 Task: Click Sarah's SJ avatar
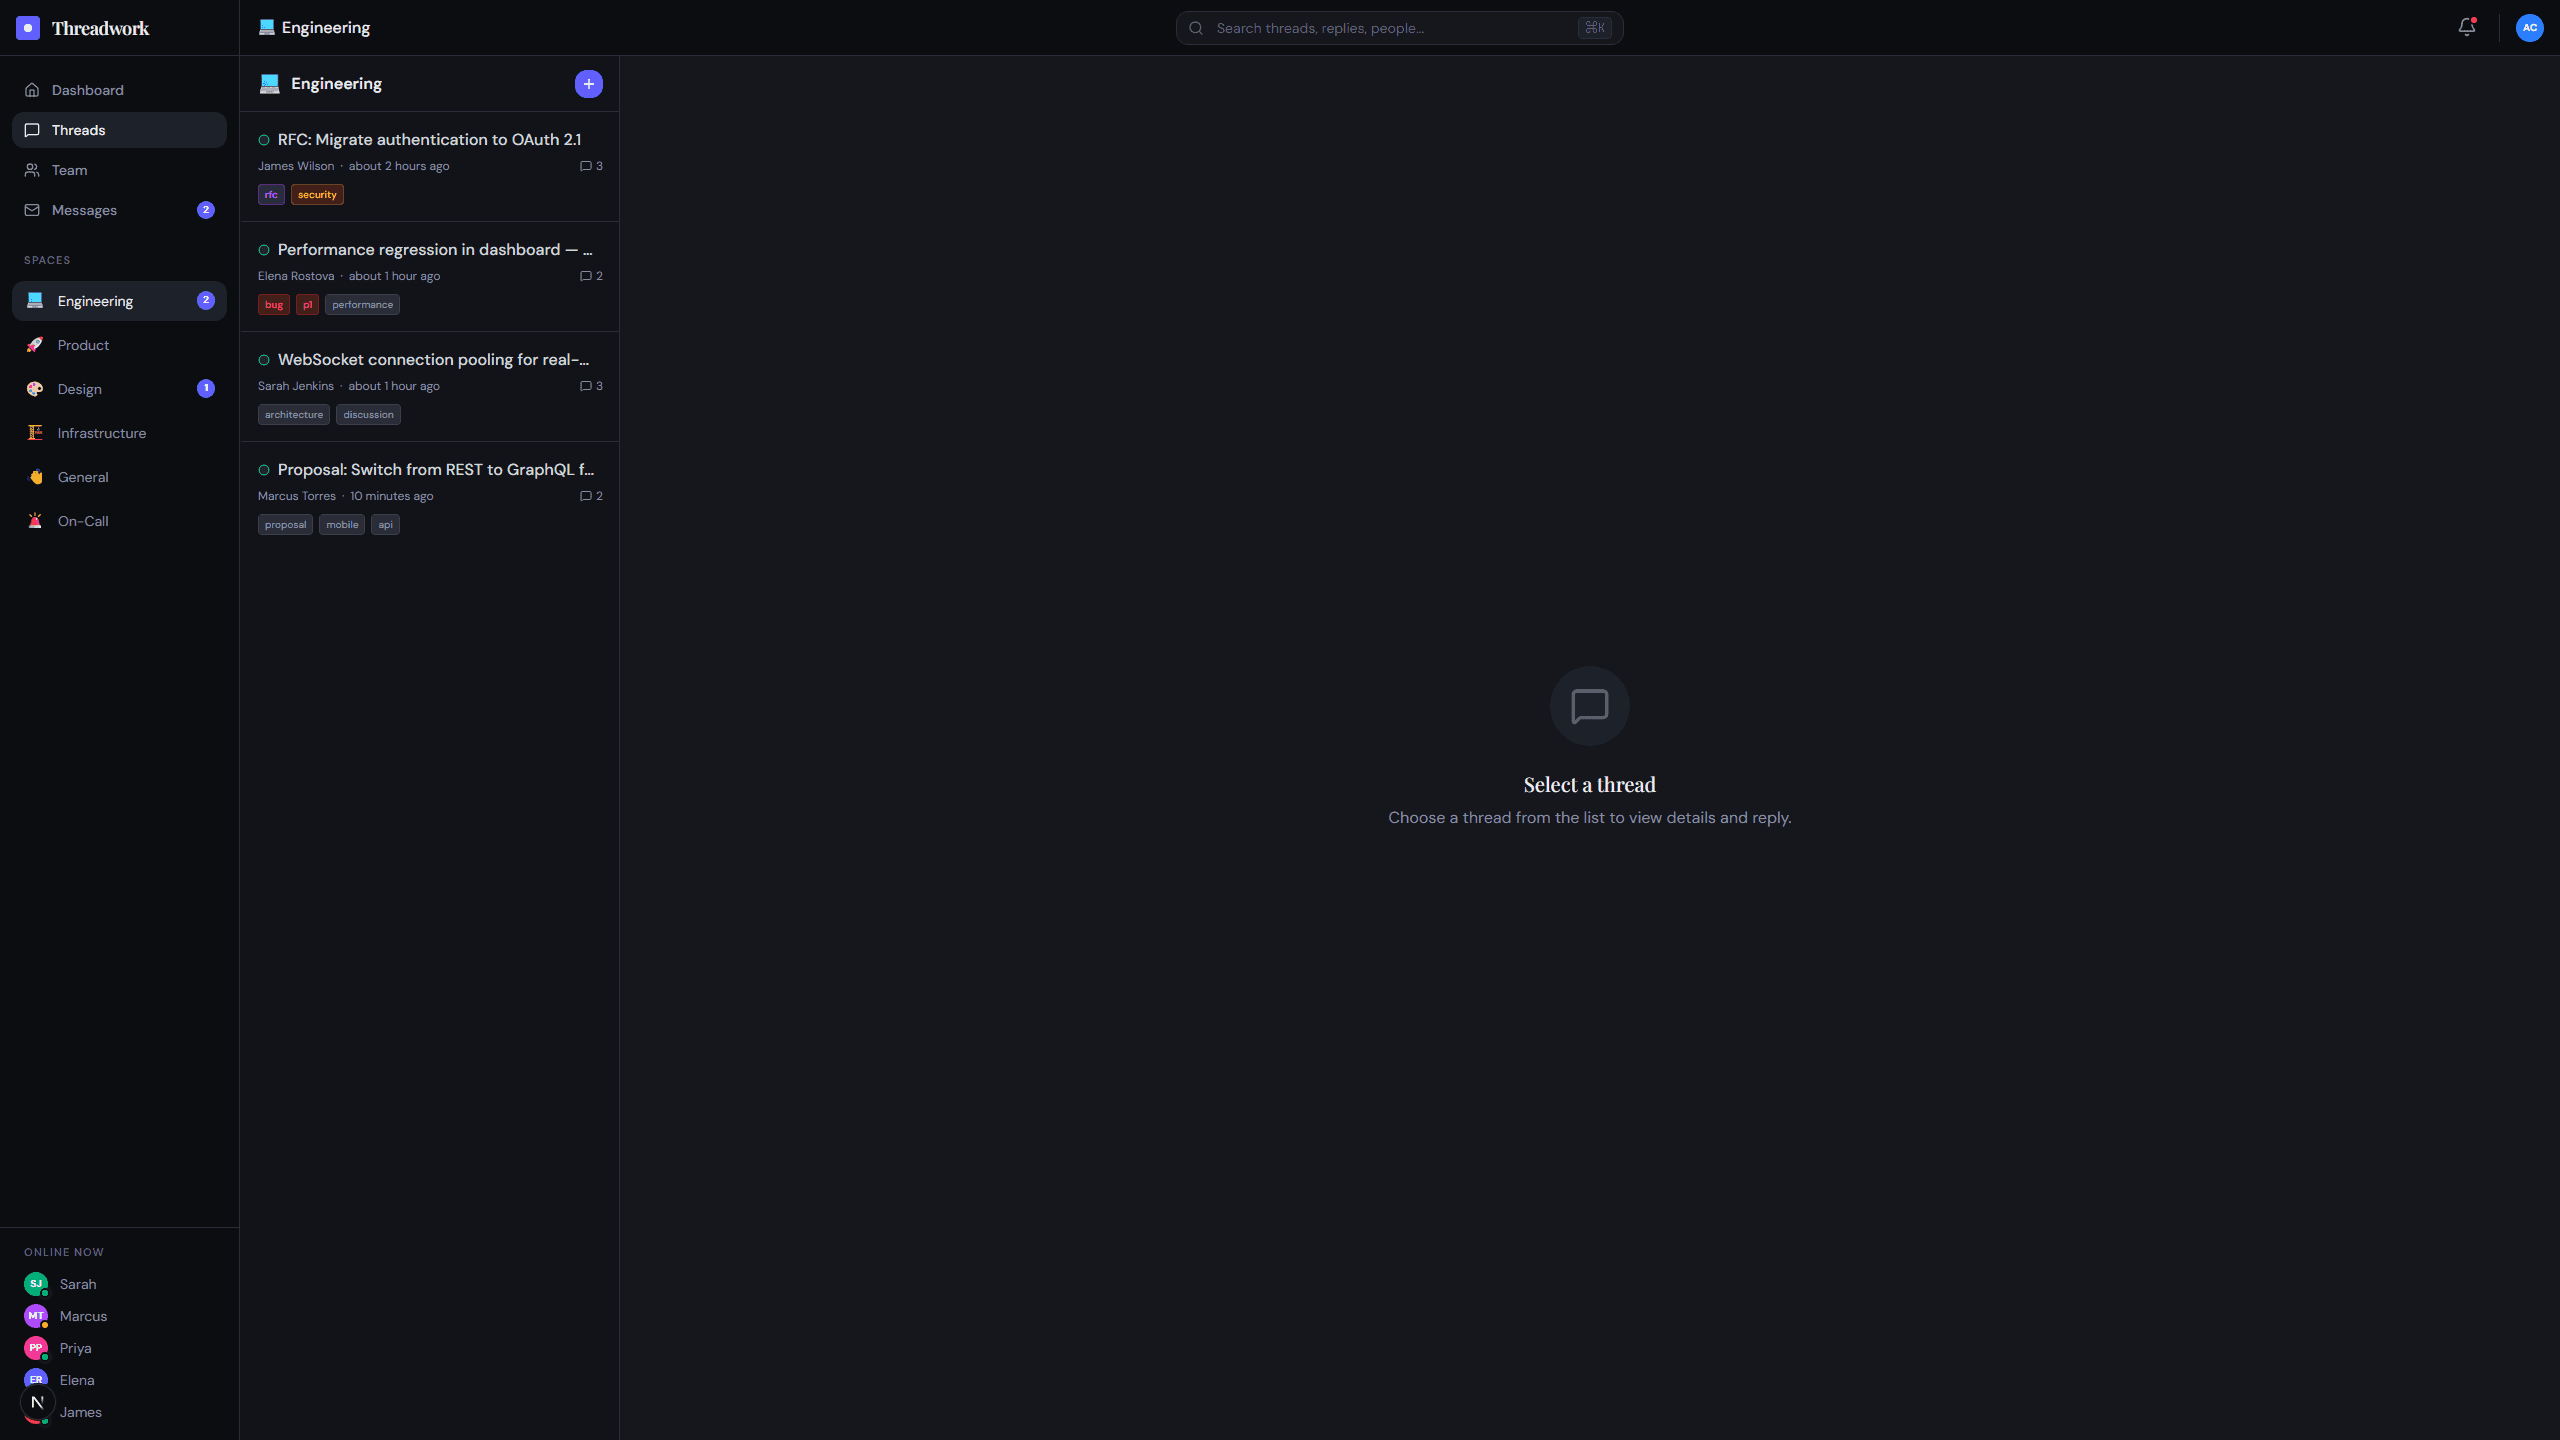coord(36,1284)
